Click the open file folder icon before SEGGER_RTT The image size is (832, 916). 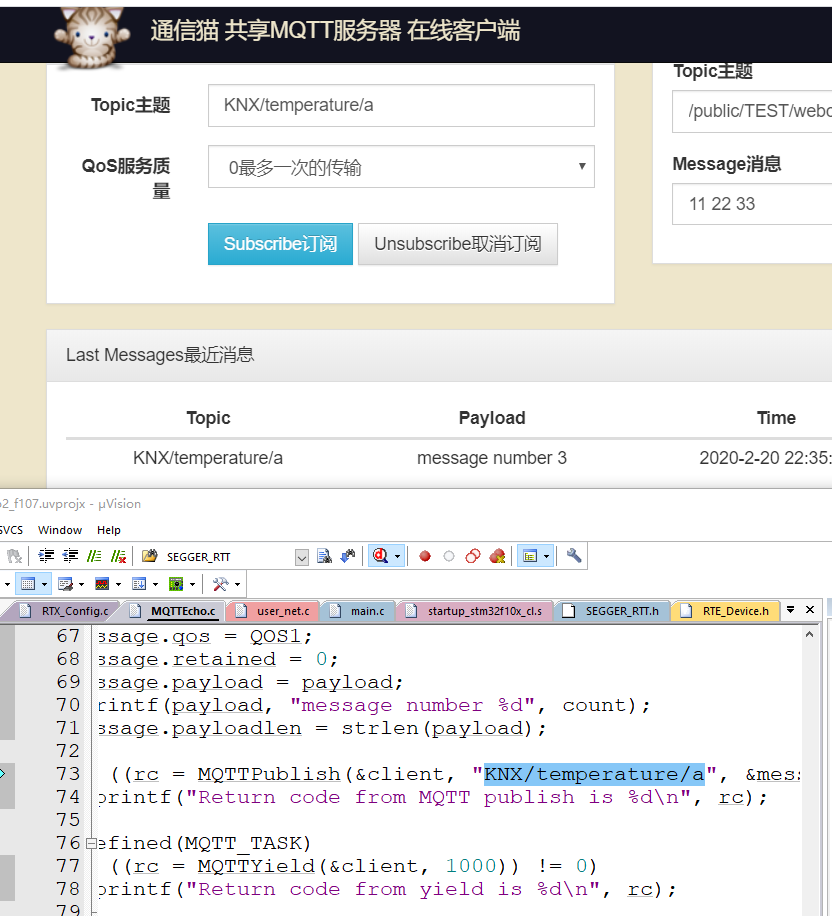[150, 556]
